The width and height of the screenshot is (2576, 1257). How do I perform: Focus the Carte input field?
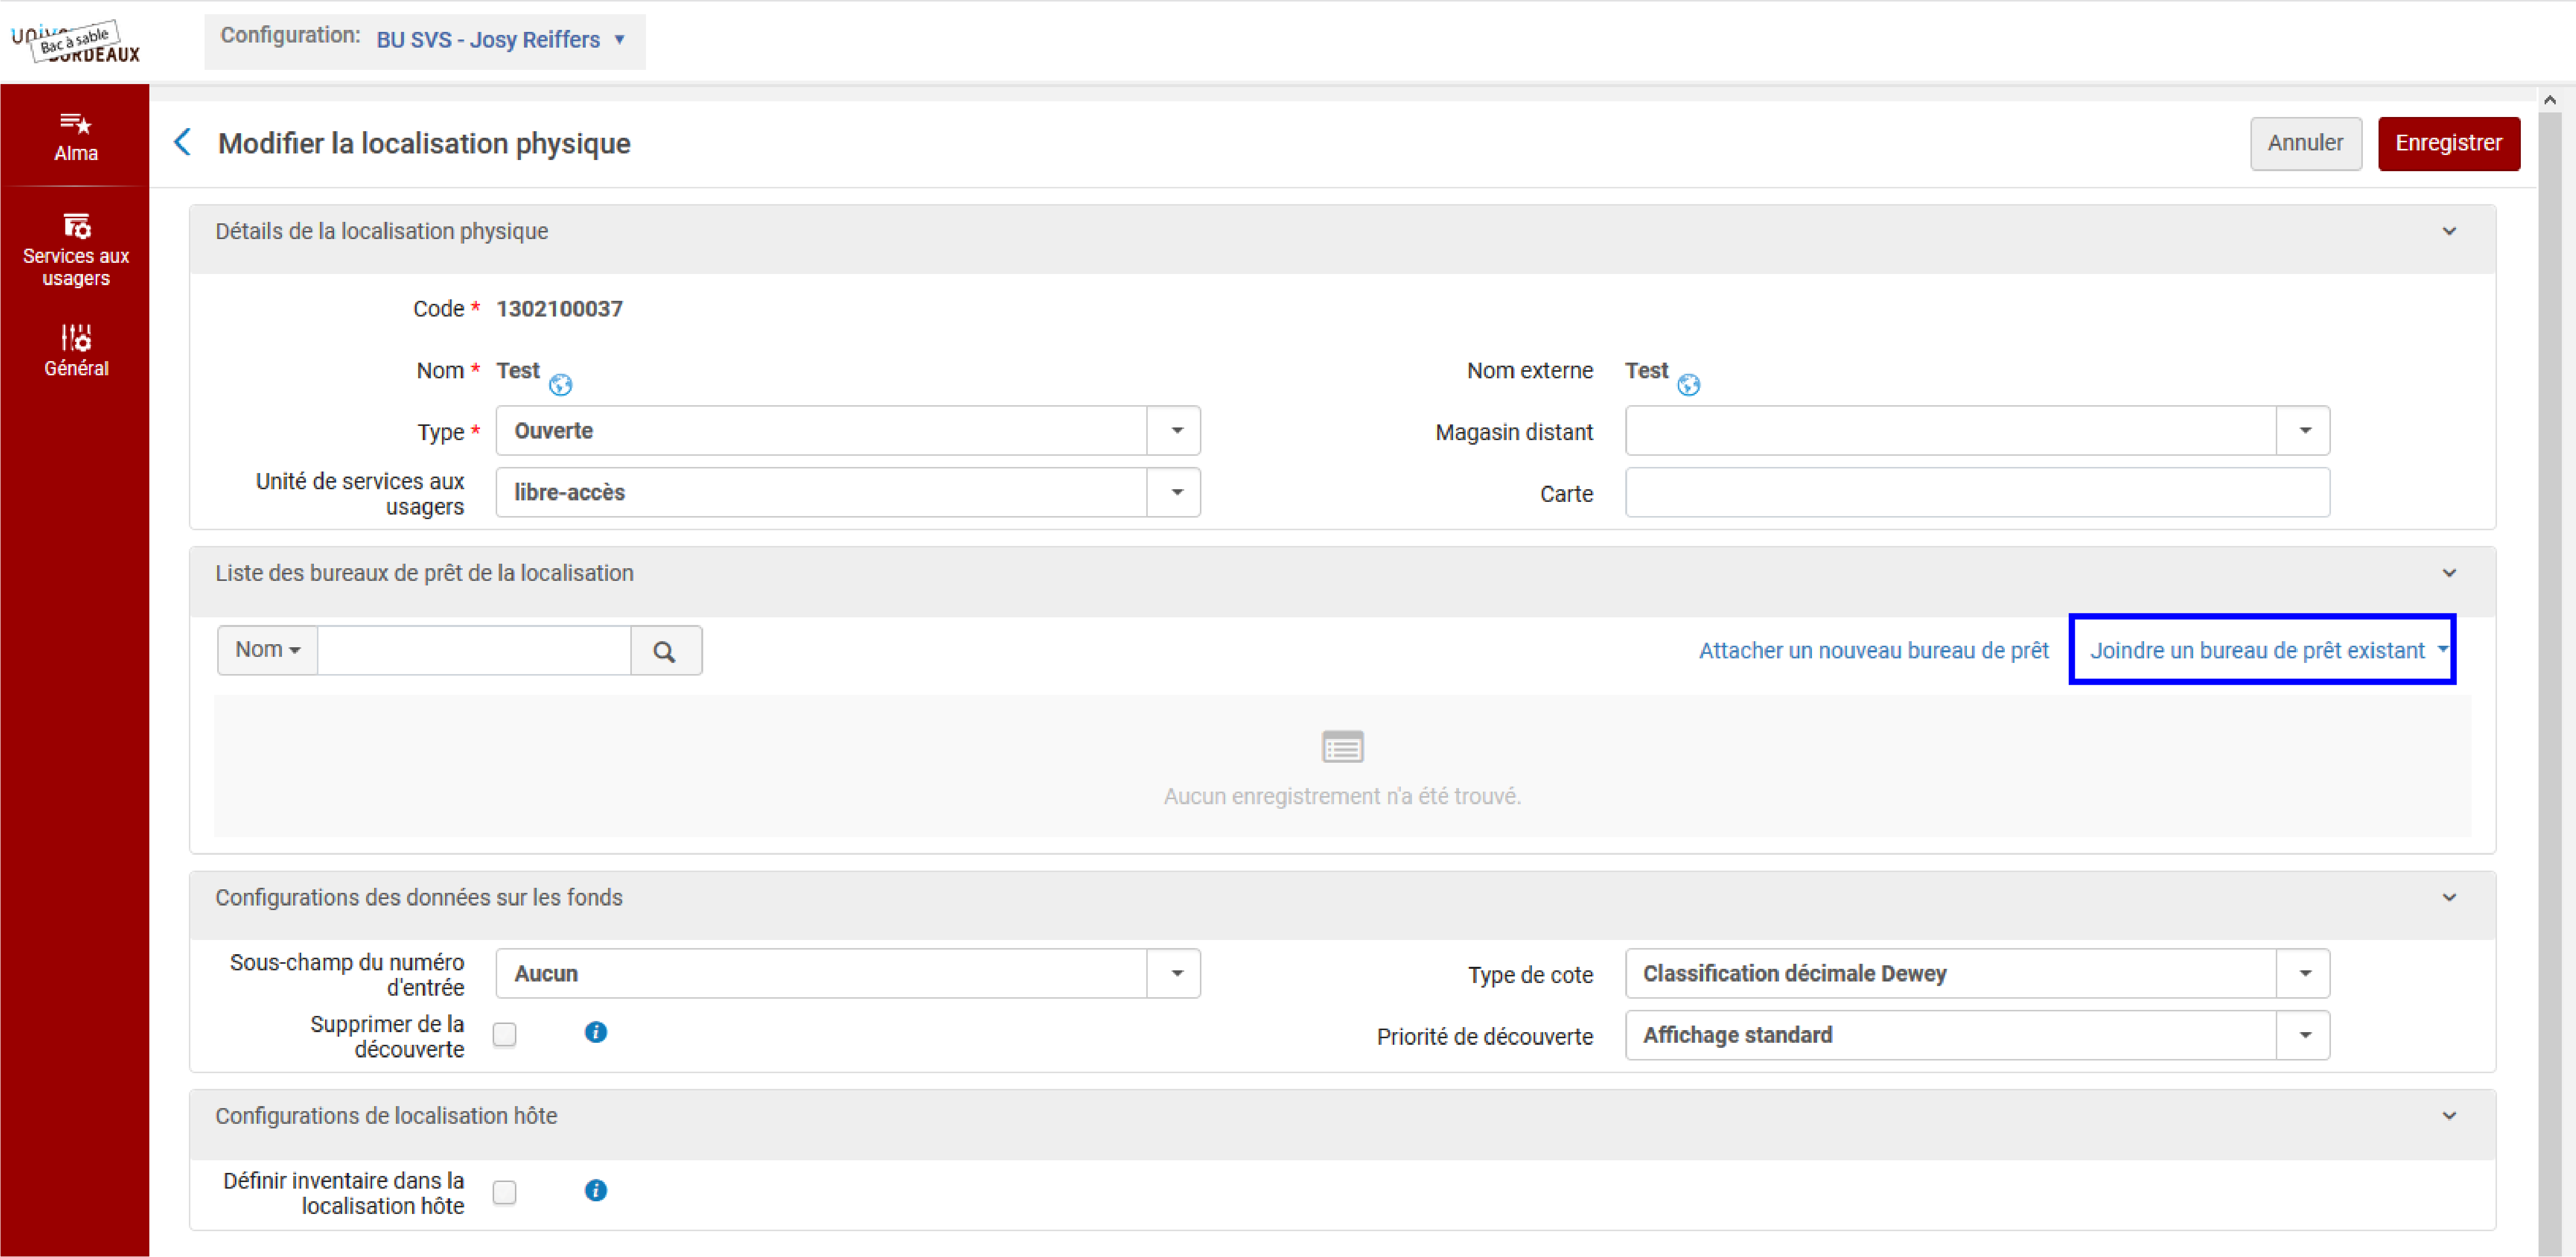[x=1977, y=492]
